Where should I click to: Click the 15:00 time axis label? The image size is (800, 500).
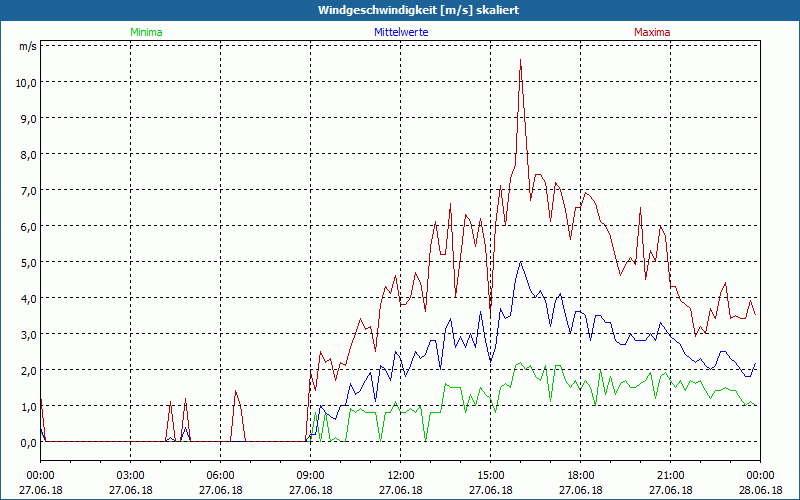tap(490, 476)
